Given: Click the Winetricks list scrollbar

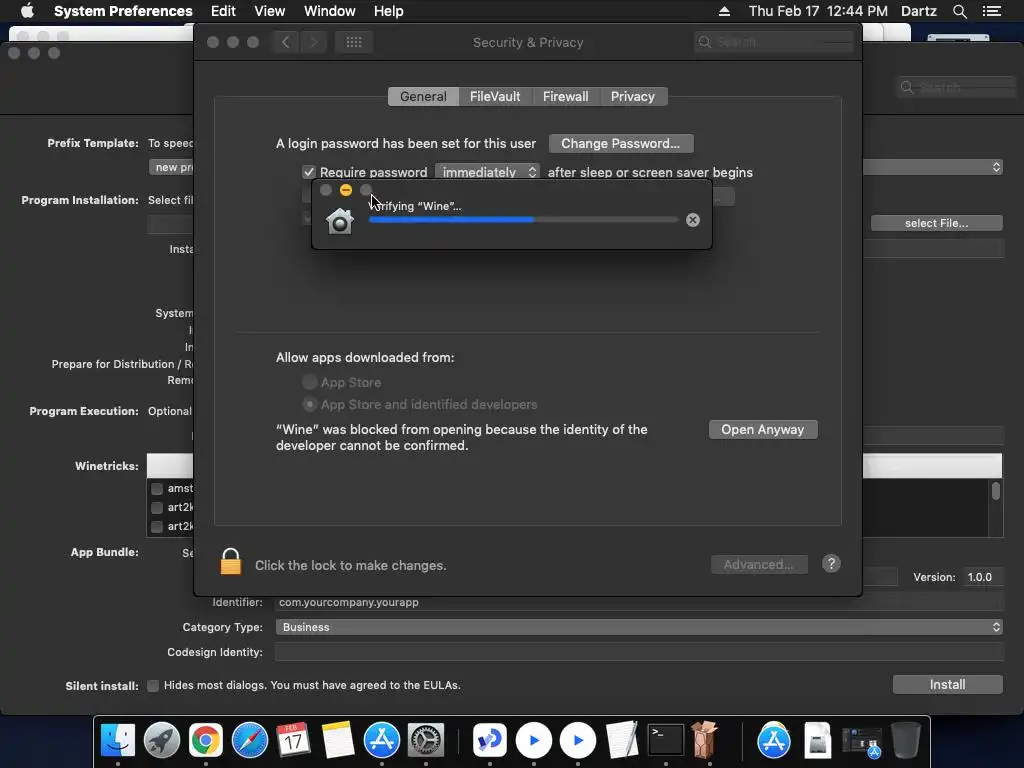Looking at the screenshot, I should point(996,491).
